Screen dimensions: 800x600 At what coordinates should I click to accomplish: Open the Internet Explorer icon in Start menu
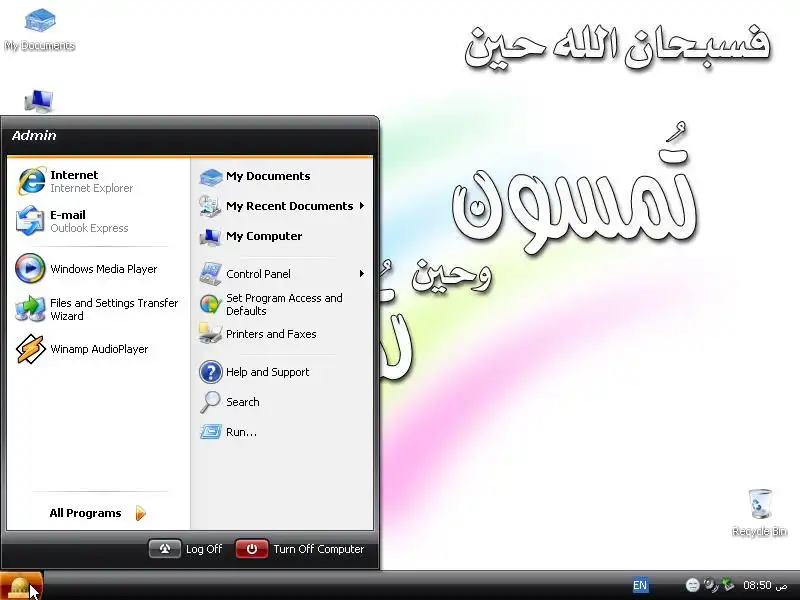(x=31, y=181)
